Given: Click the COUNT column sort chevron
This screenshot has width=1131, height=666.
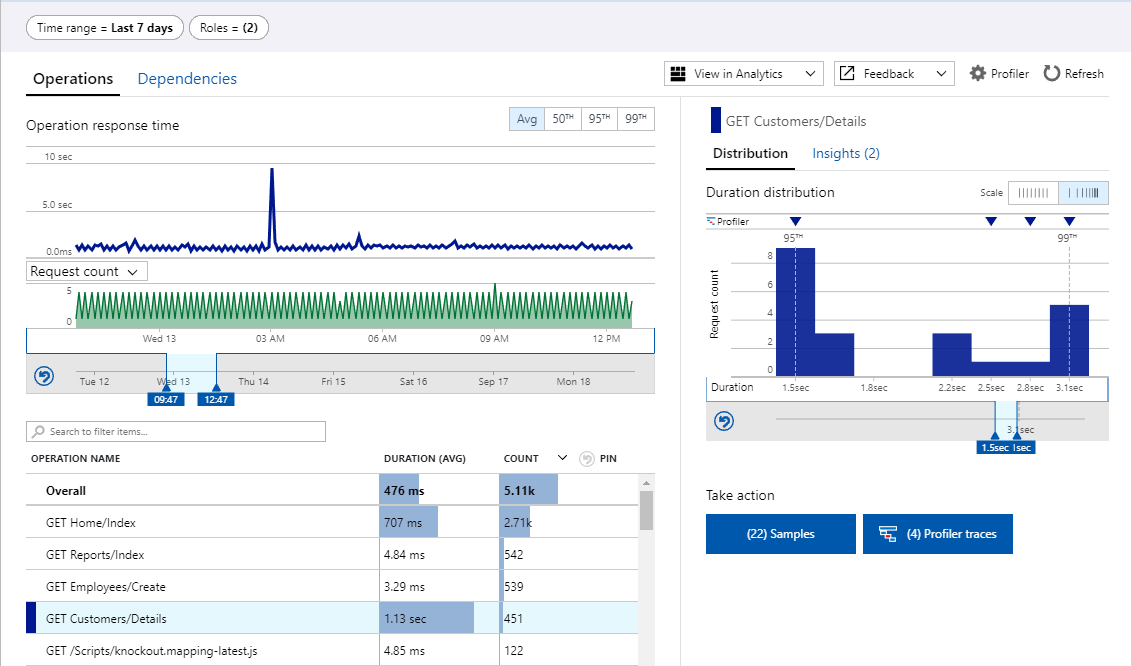Looking at the screenshot, I should coord(563,458).
